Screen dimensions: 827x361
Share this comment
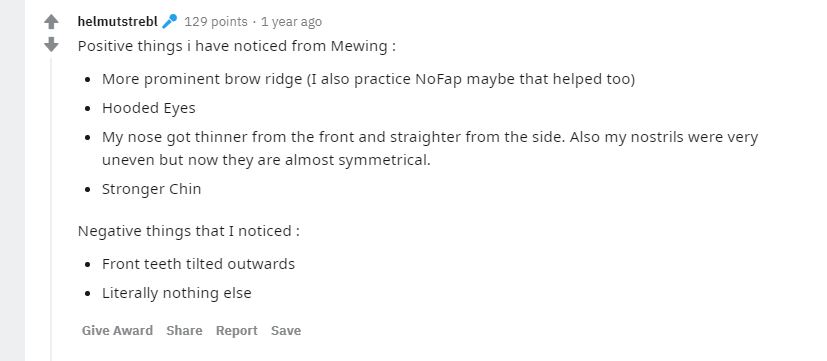[184, 330]
